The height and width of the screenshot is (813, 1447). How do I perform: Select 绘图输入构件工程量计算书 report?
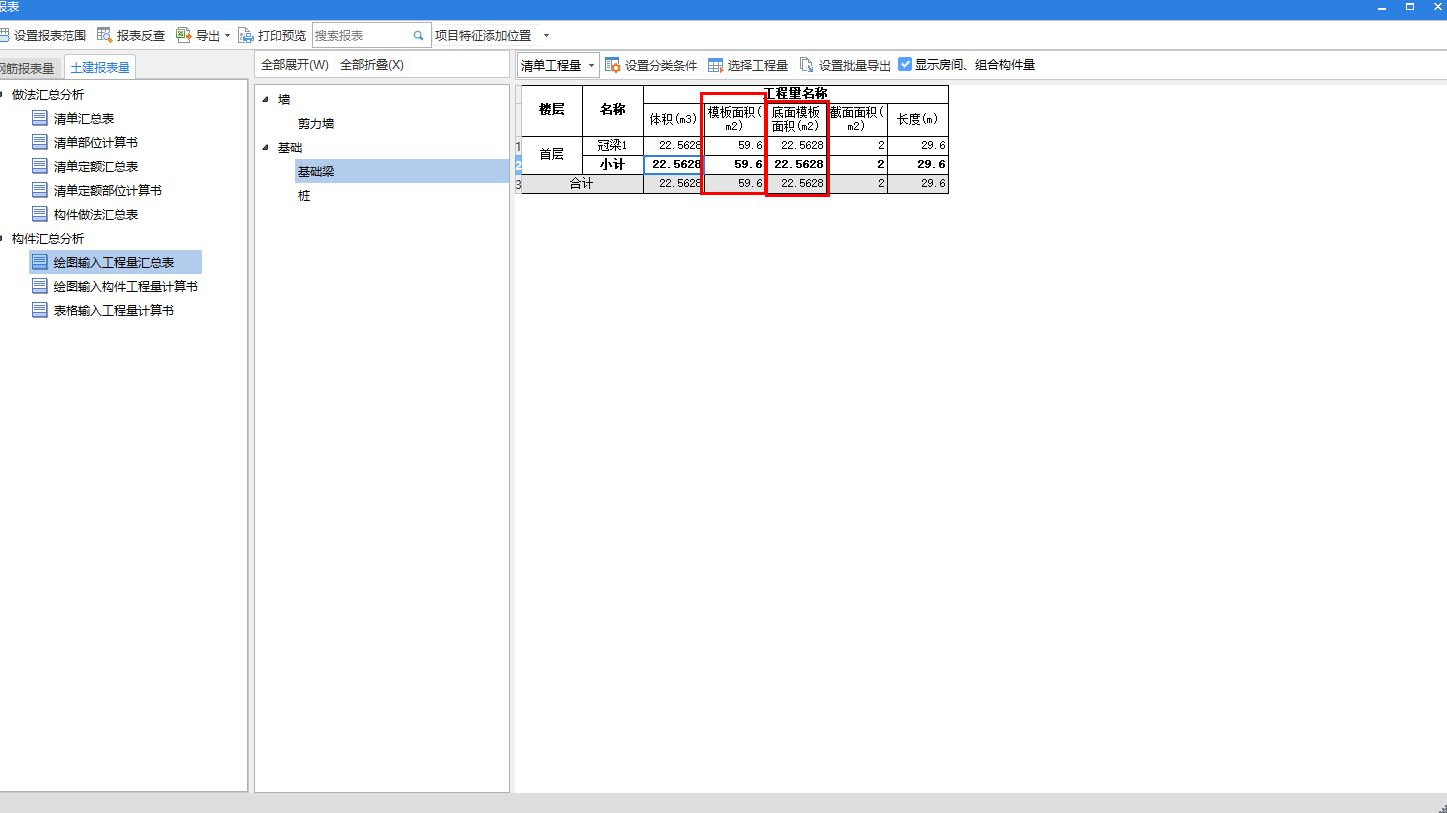126,286
